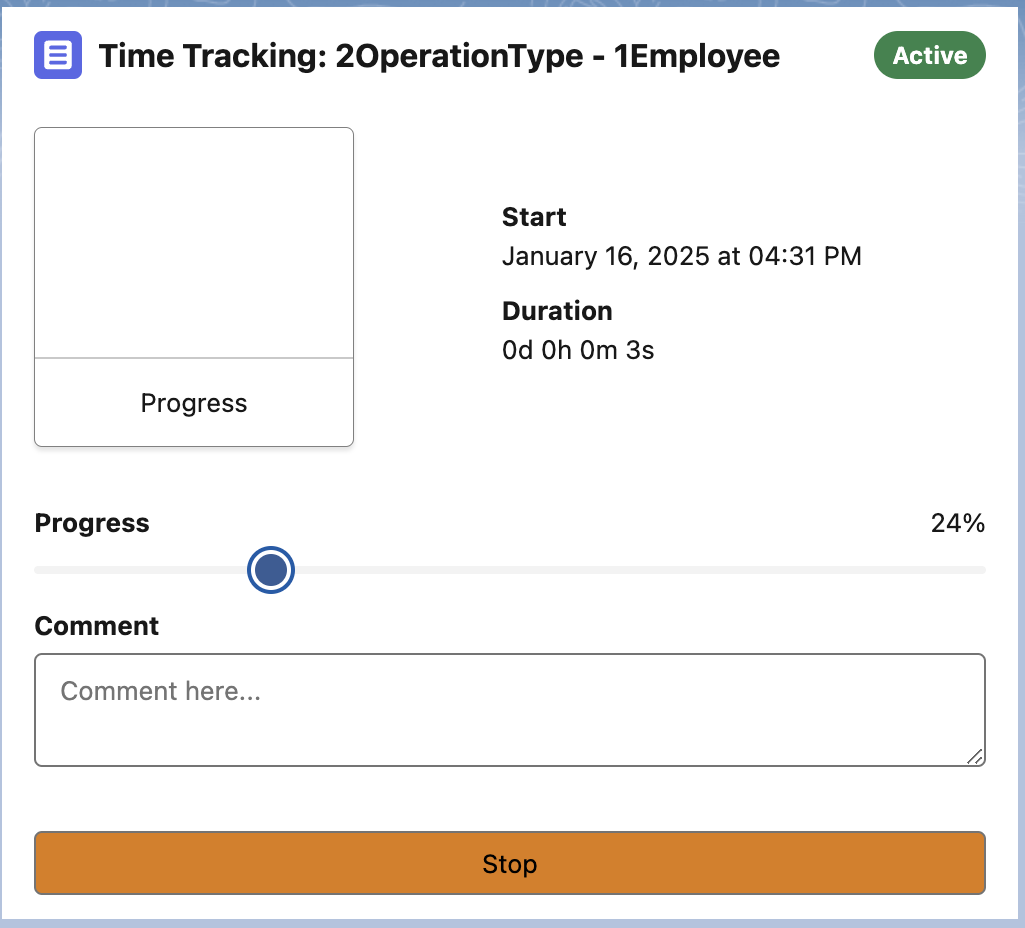Focus the Comment text area

pyautogui.click(x=509, y=709)
